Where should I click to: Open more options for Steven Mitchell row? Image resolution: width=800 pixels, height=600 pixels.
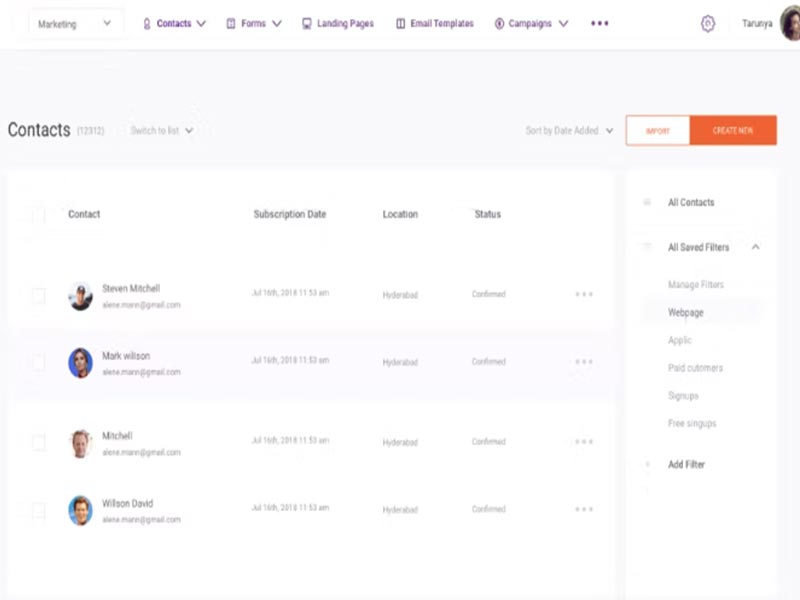point(584,294)
